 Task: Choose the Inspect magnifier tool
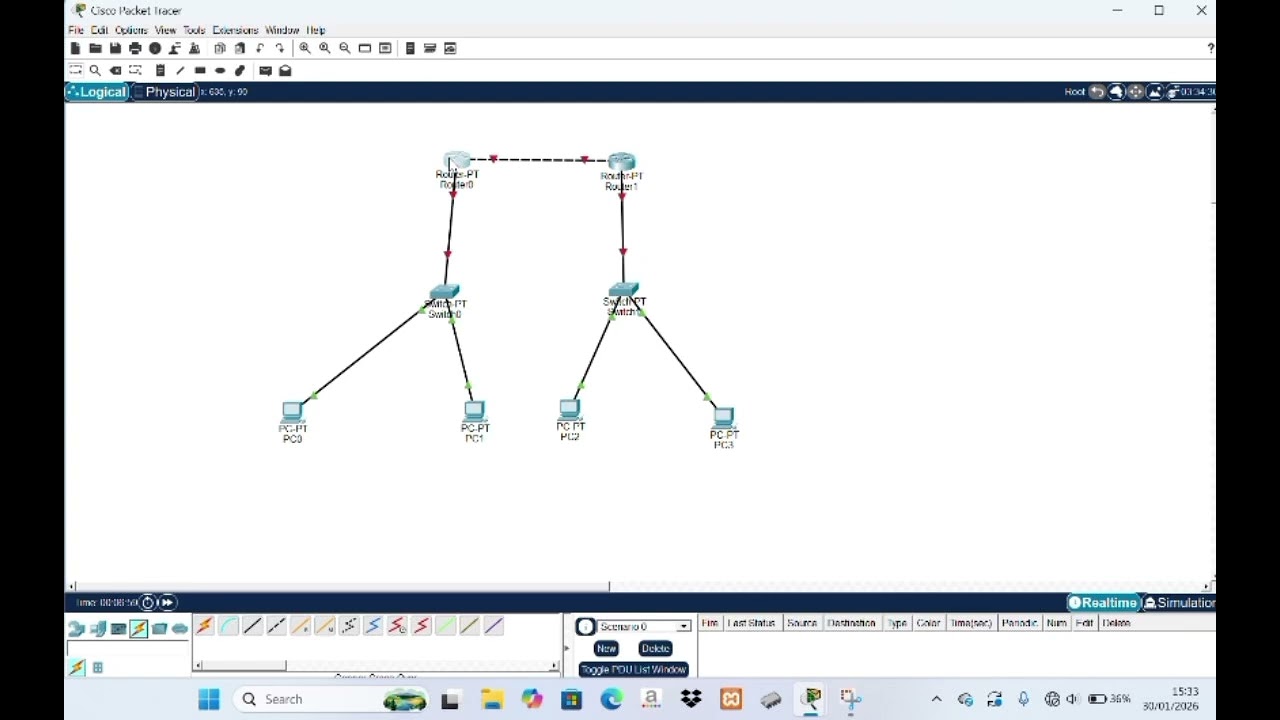tap(95, 70)
